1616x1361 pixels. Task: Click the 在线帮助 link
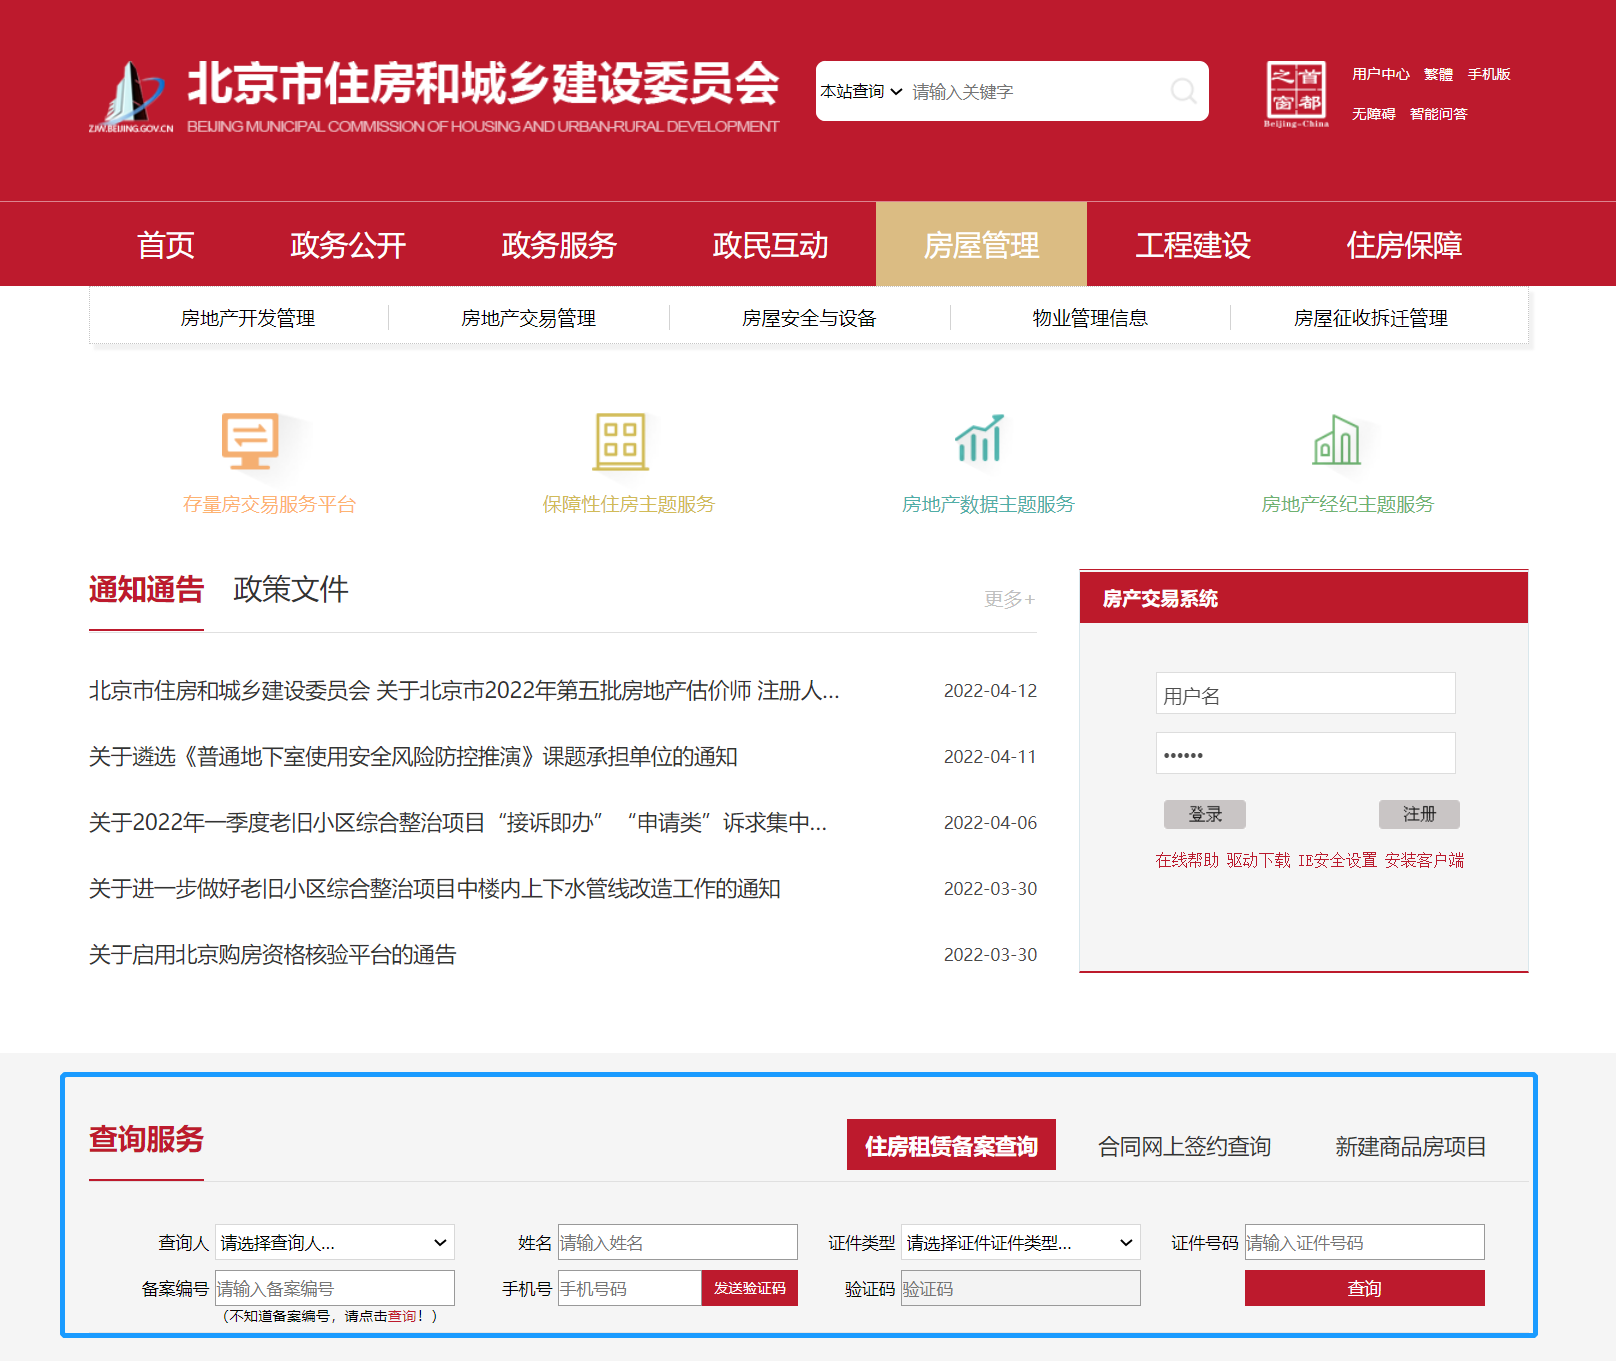[1187, 860]
